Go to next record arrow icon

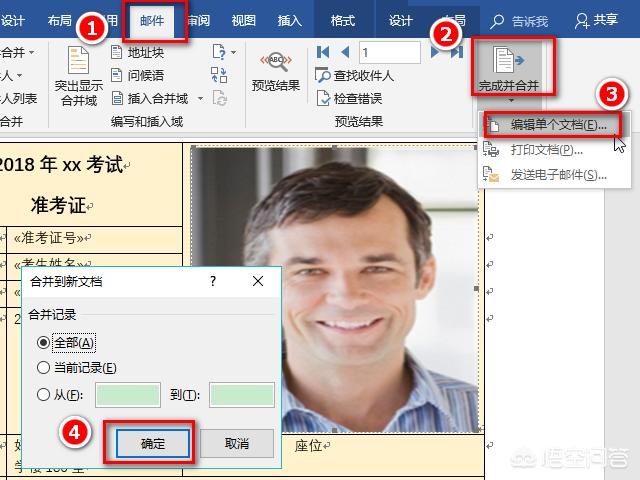[434, 52]
